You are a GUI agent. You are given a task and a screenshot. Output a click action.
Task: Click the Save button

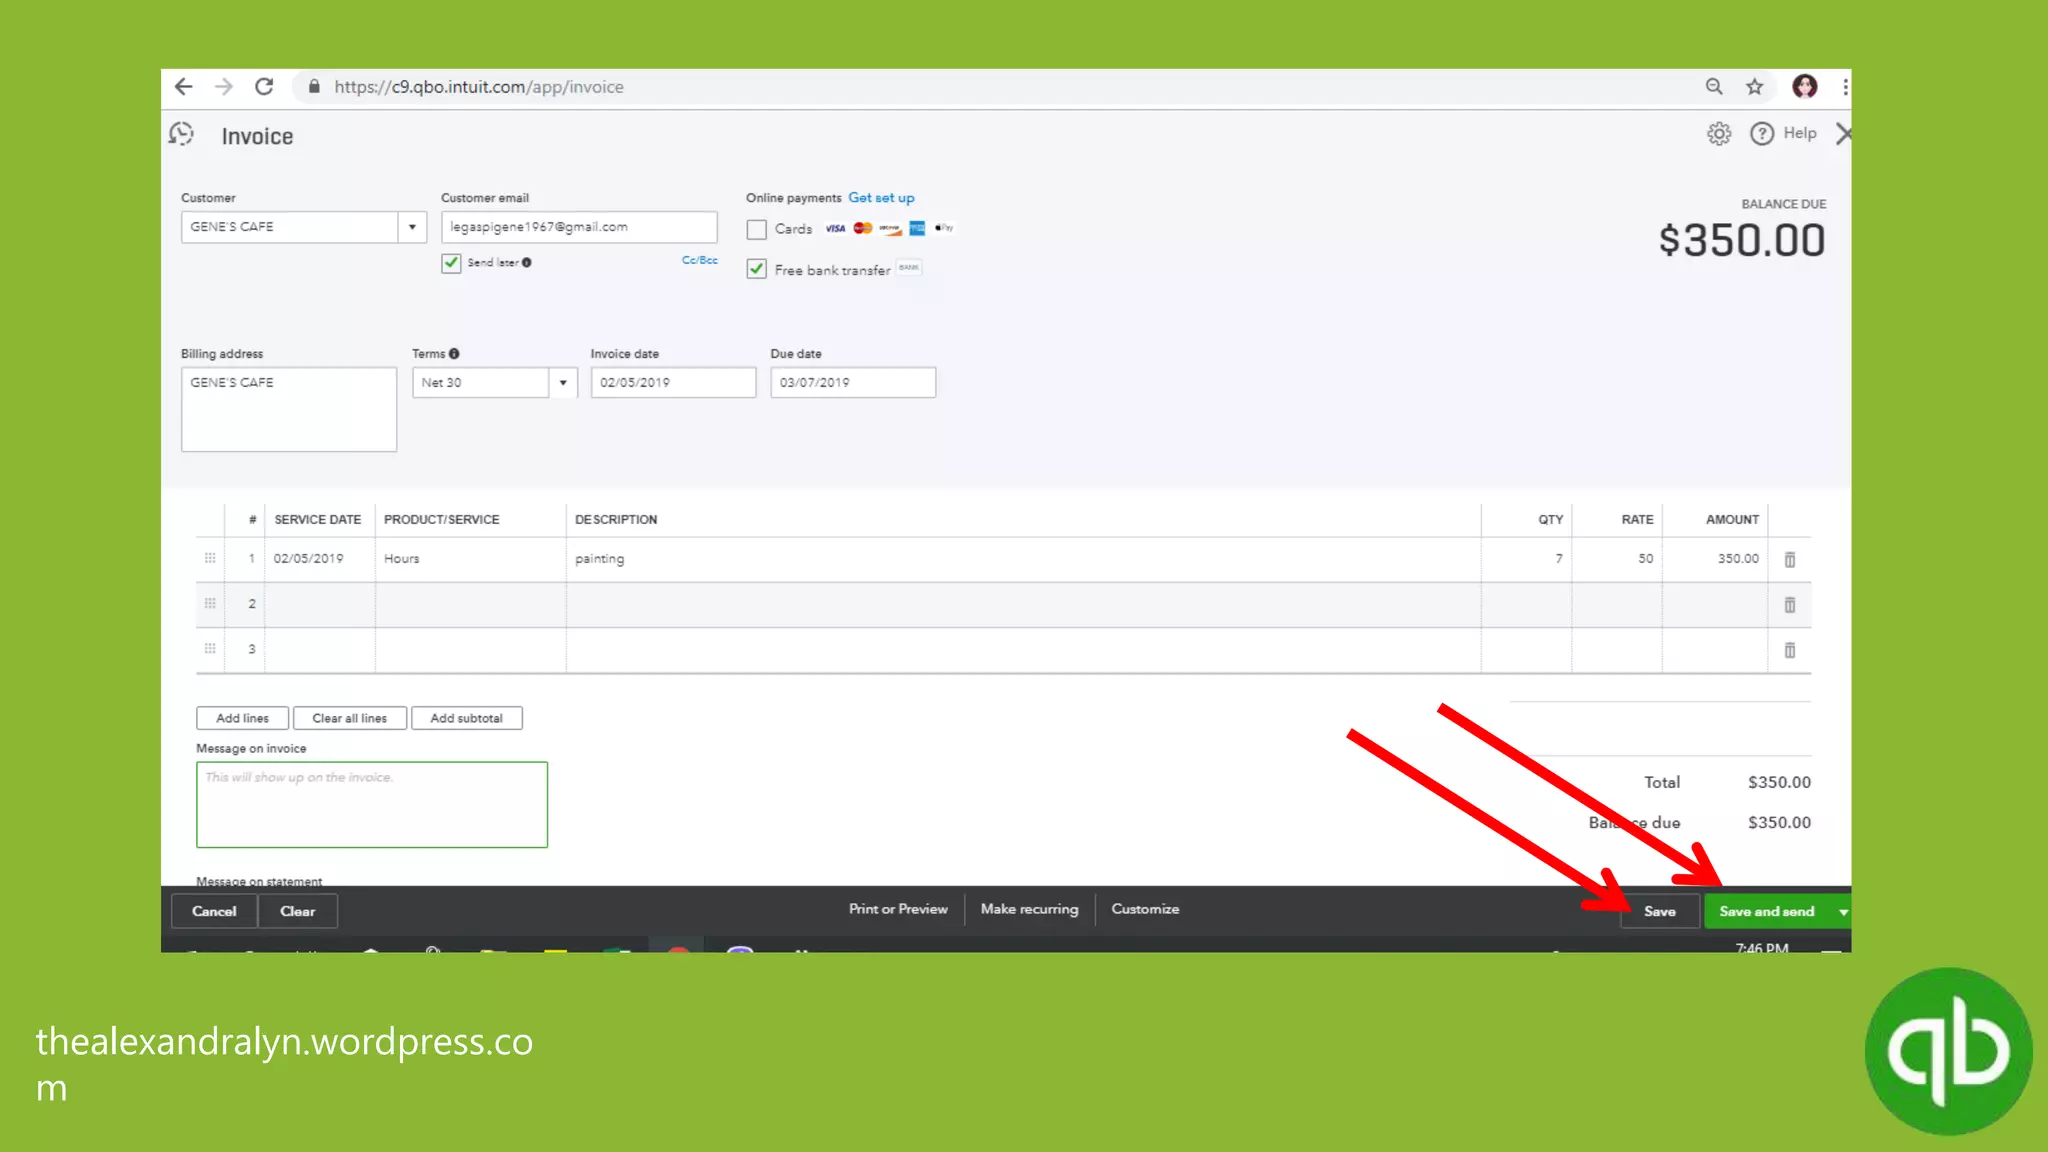pyautogui.click(x=1659, y=911)
